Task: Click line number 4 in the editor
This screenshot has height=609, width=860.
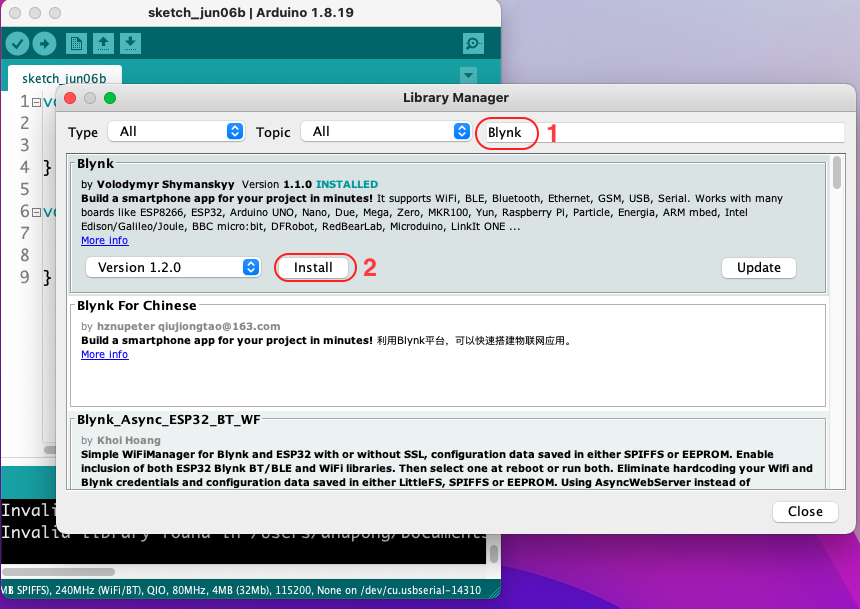Action: pos(25,167)
